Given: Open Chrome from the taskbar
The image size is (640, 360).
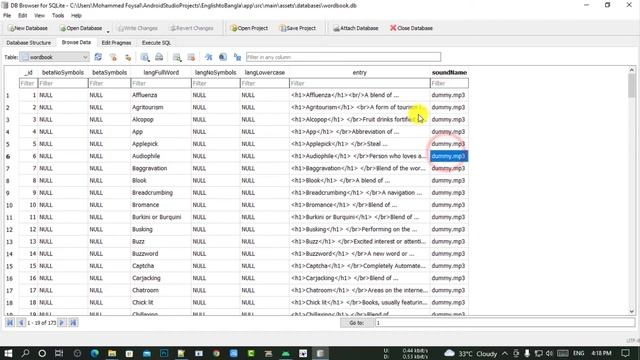Looking at the screenshot, I should (x=216, y=353).
